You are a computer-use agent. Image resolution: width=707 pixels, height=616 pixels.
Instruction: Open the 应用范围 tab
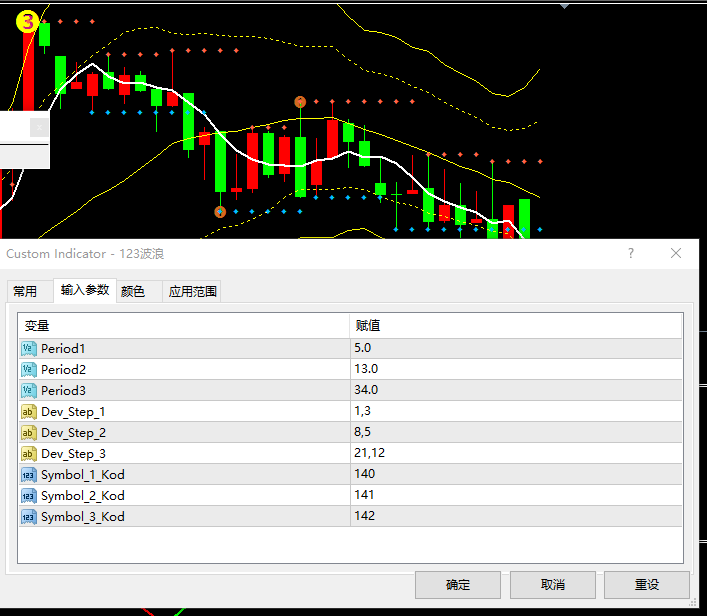pyautogui.click(x=193, y=291)
